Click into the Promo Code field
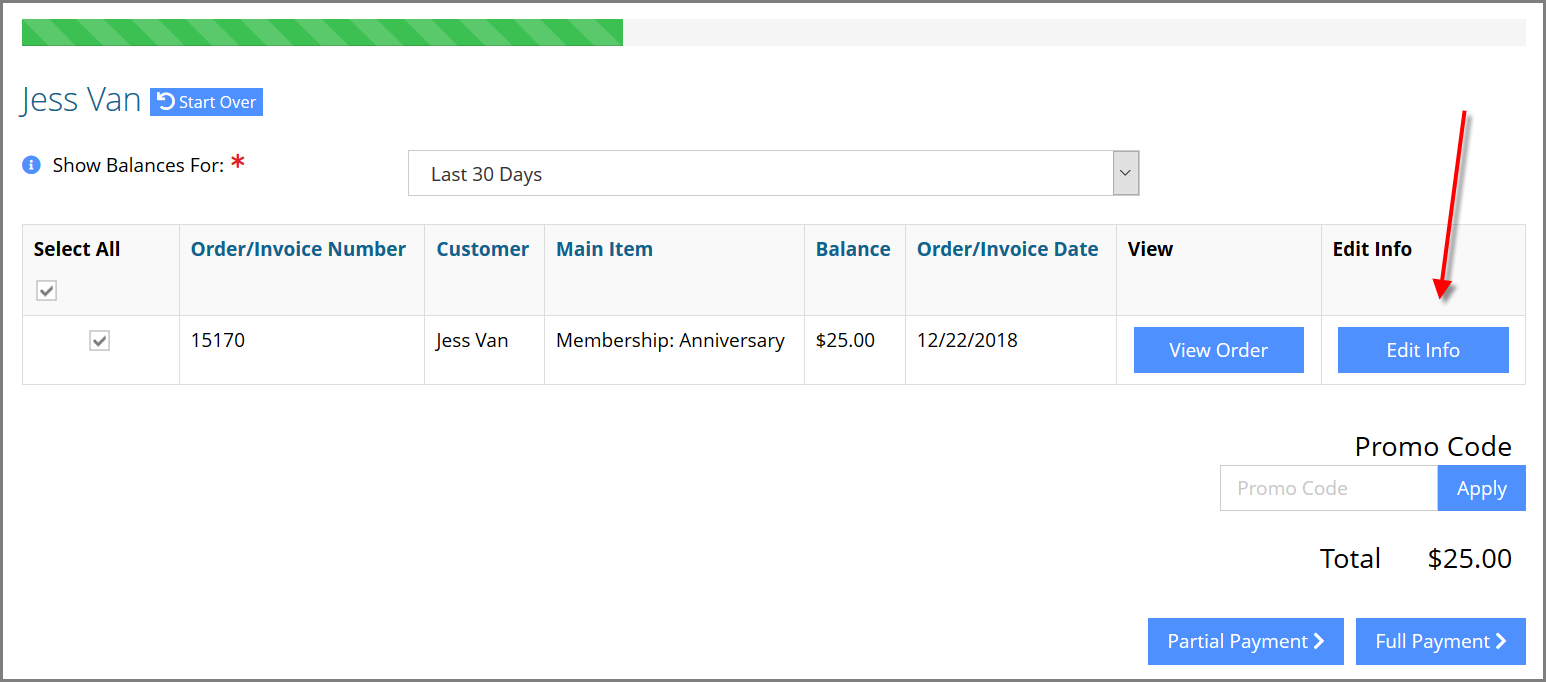Image resolution: width=1546 pixels, height=682 pixels. point(1329,488)
